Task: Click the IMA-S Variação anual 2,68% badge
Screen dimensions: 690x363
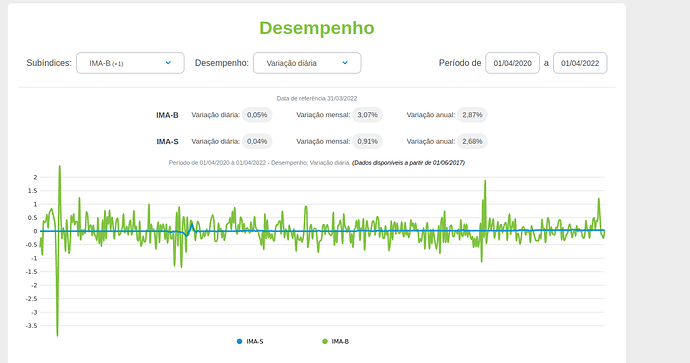Action: [472, 141]
